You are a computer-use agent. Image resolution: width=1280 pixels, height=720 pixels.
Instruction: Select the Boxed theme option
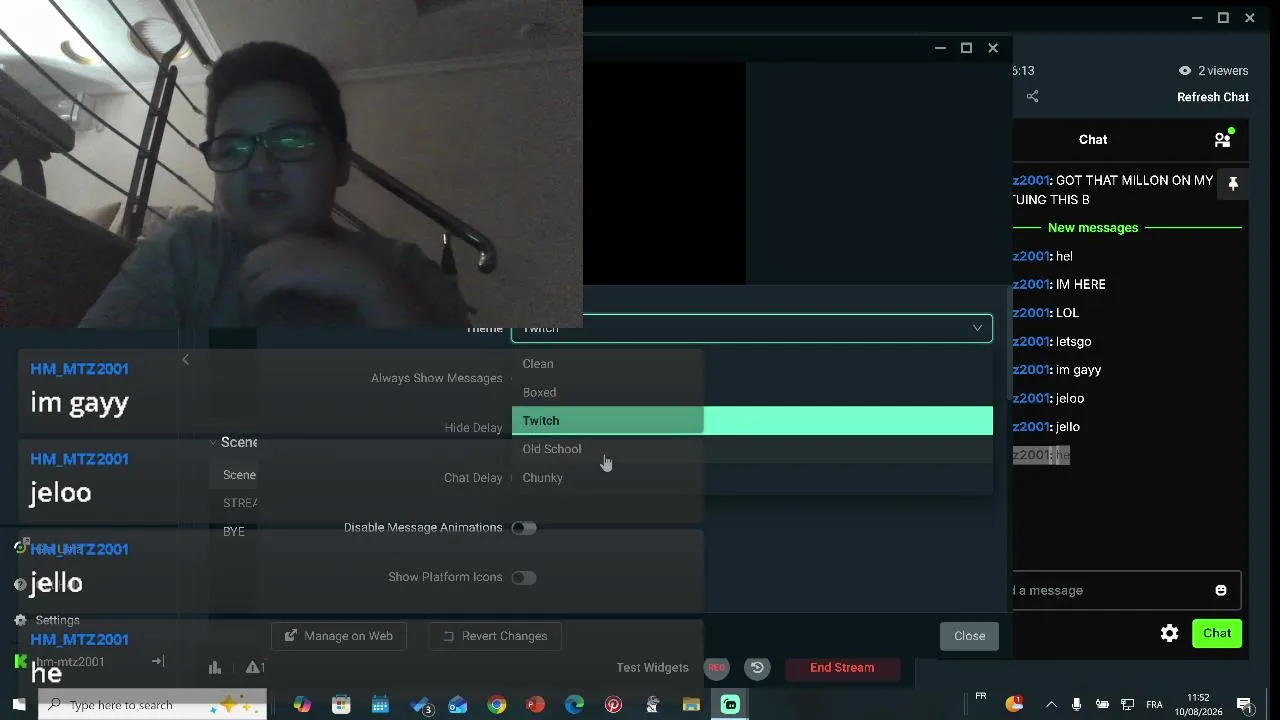coord(752,392)
